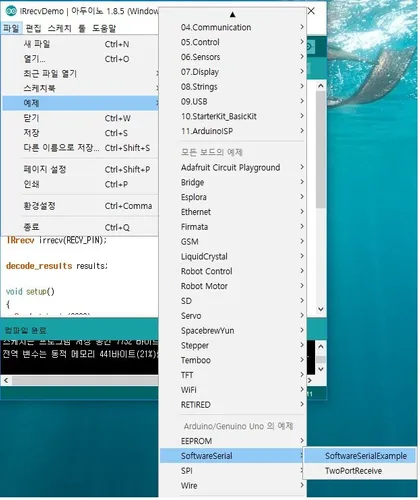Open Robot Control examples
The height and width of the screenshot is (500, 420).
point(233,271)
